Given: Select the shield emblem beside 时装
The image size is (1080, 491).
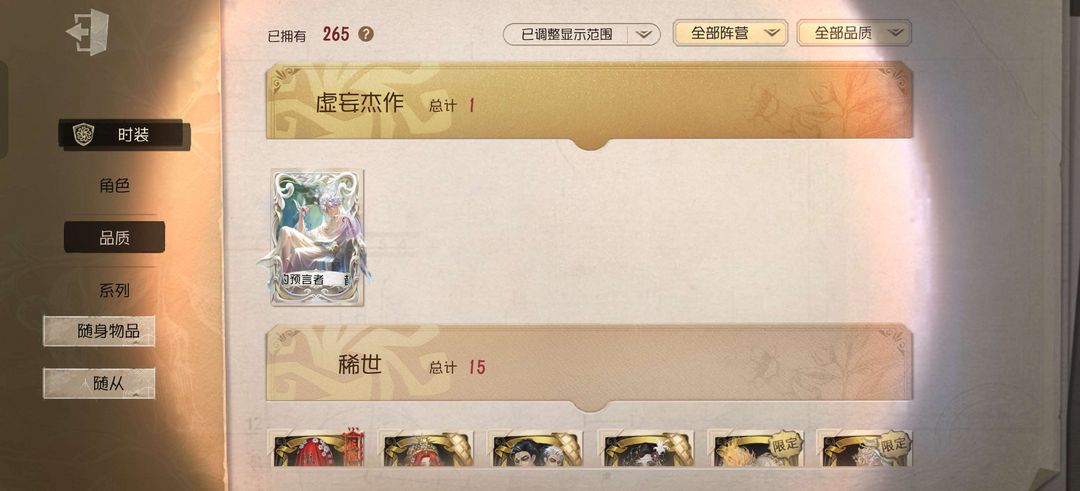Looking at the screenshot, I should [83, 134].
